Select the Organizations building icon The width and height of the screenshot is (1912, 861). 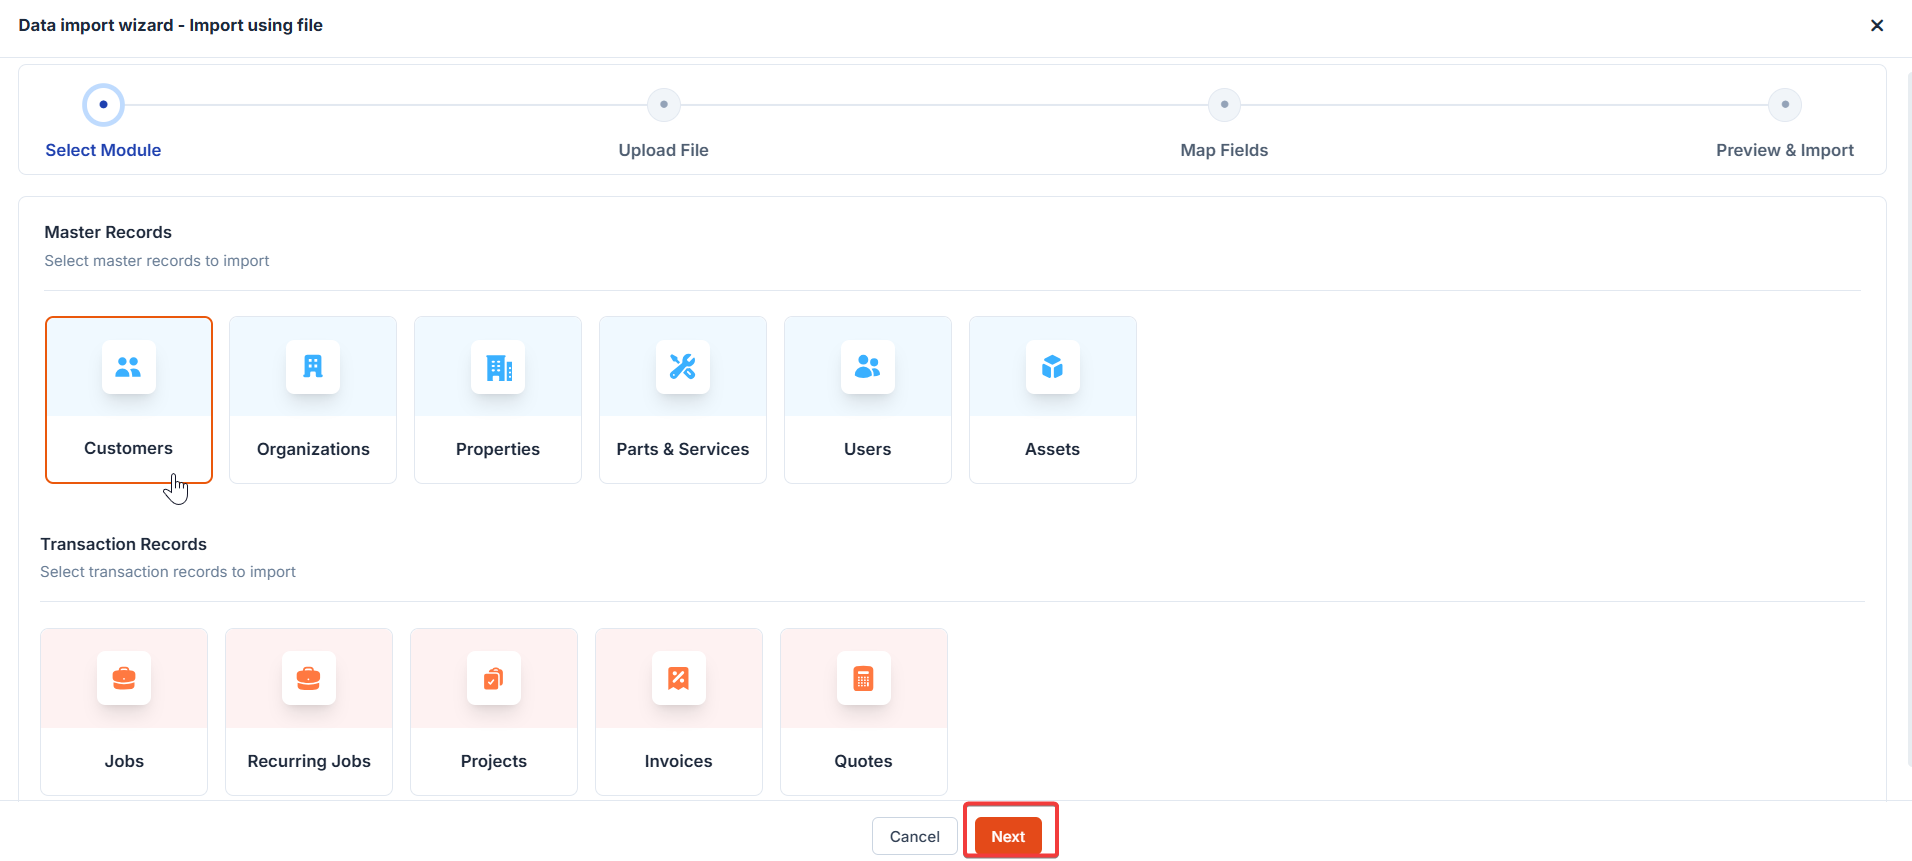pos(313,367)
